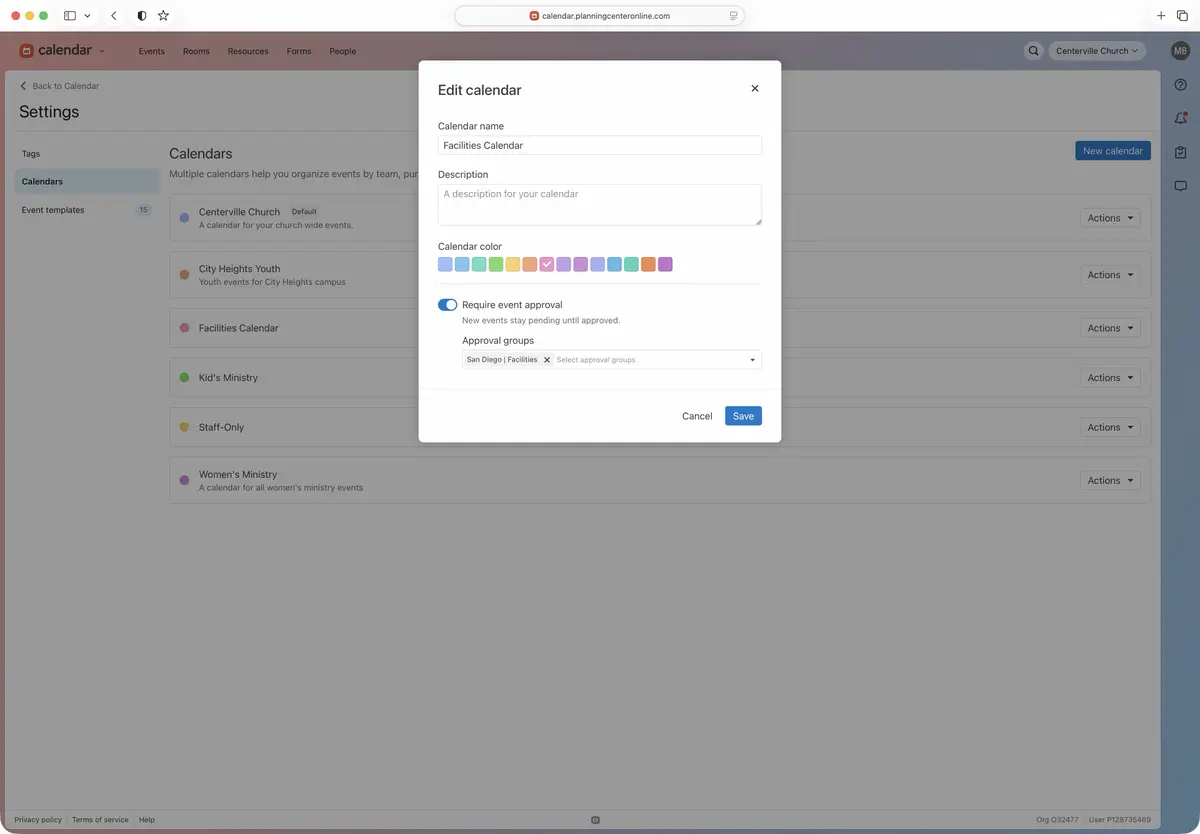1200x834 pixels.
Task: Click Women's Ministry calendar name
Action: (x=238, y=475)
